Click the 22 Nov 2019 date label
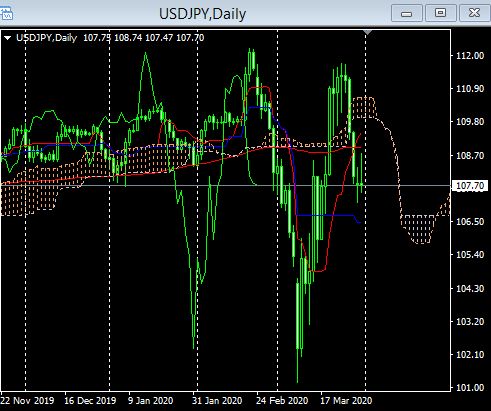This screenshot has width=491, height=411. 27,400
